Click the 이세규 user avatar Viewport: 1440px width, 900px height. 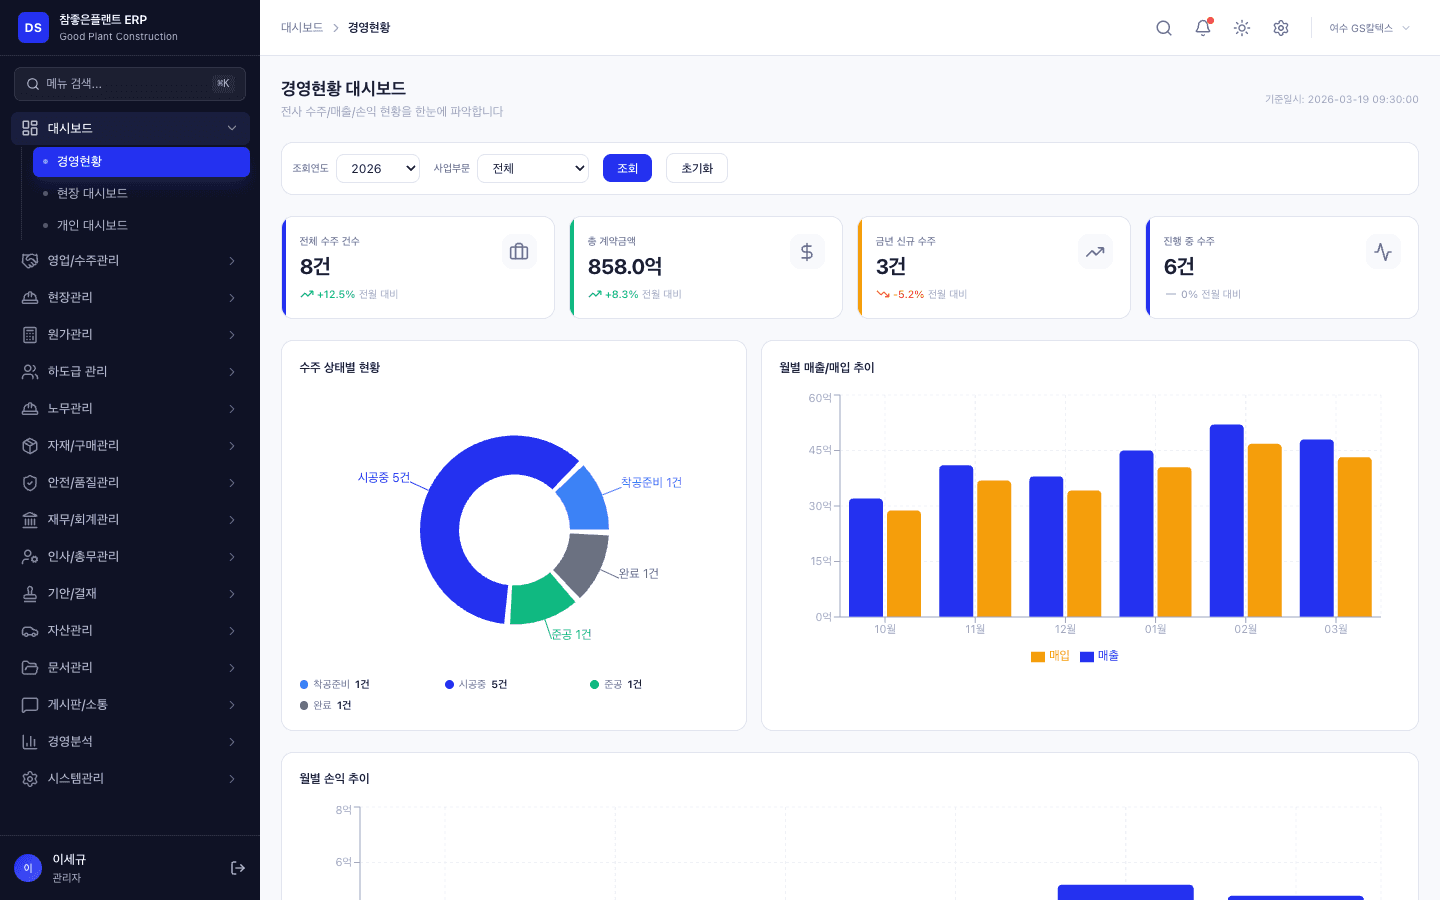(x=28, y=868)
